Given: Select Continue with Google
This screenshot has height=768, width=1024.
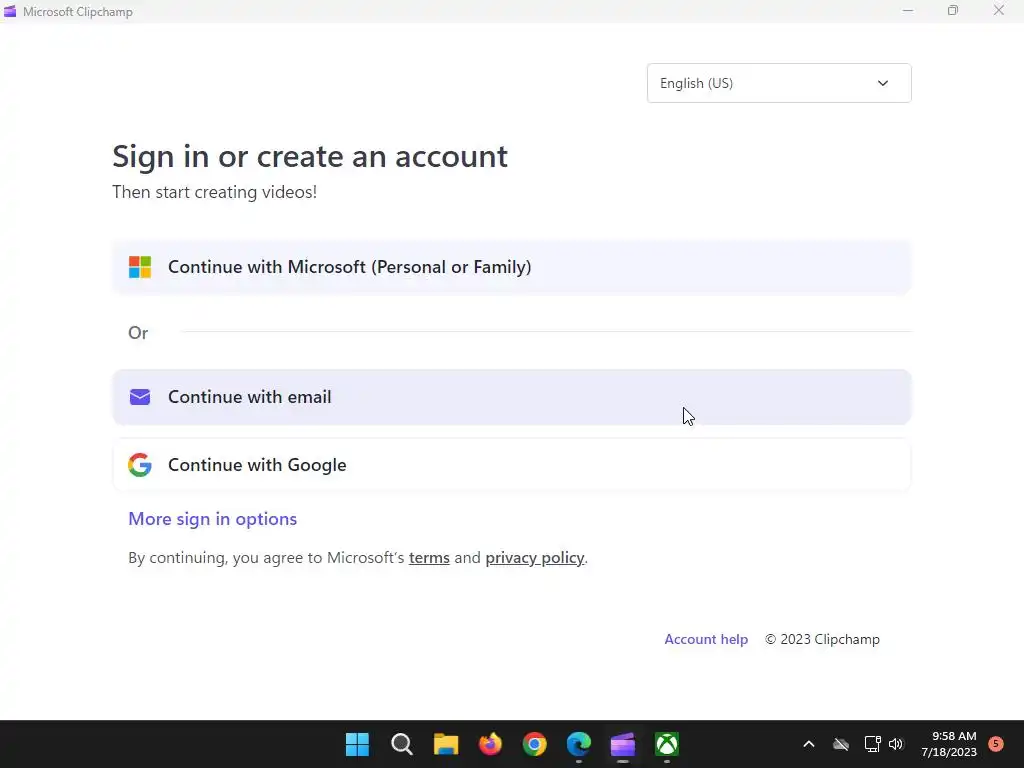Looking at the screenshot, I should coord(511,465).
